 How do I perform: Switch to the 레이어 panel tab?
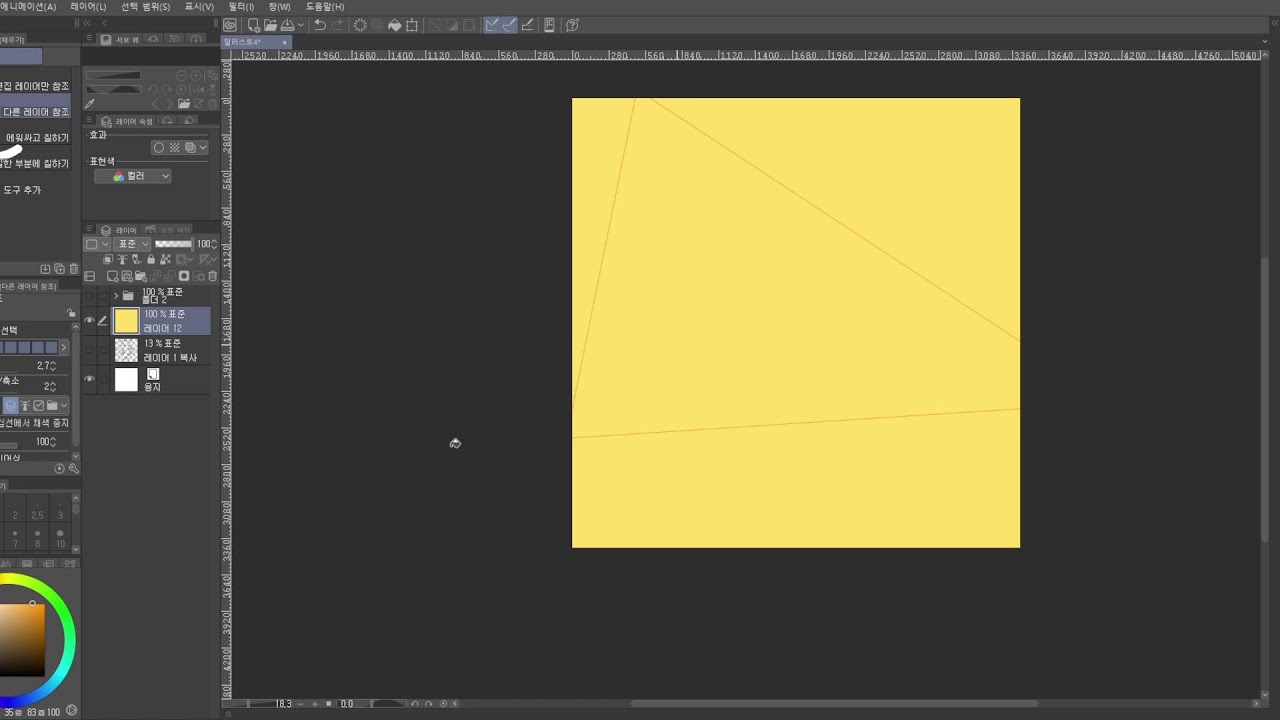[x=119, y=230]
